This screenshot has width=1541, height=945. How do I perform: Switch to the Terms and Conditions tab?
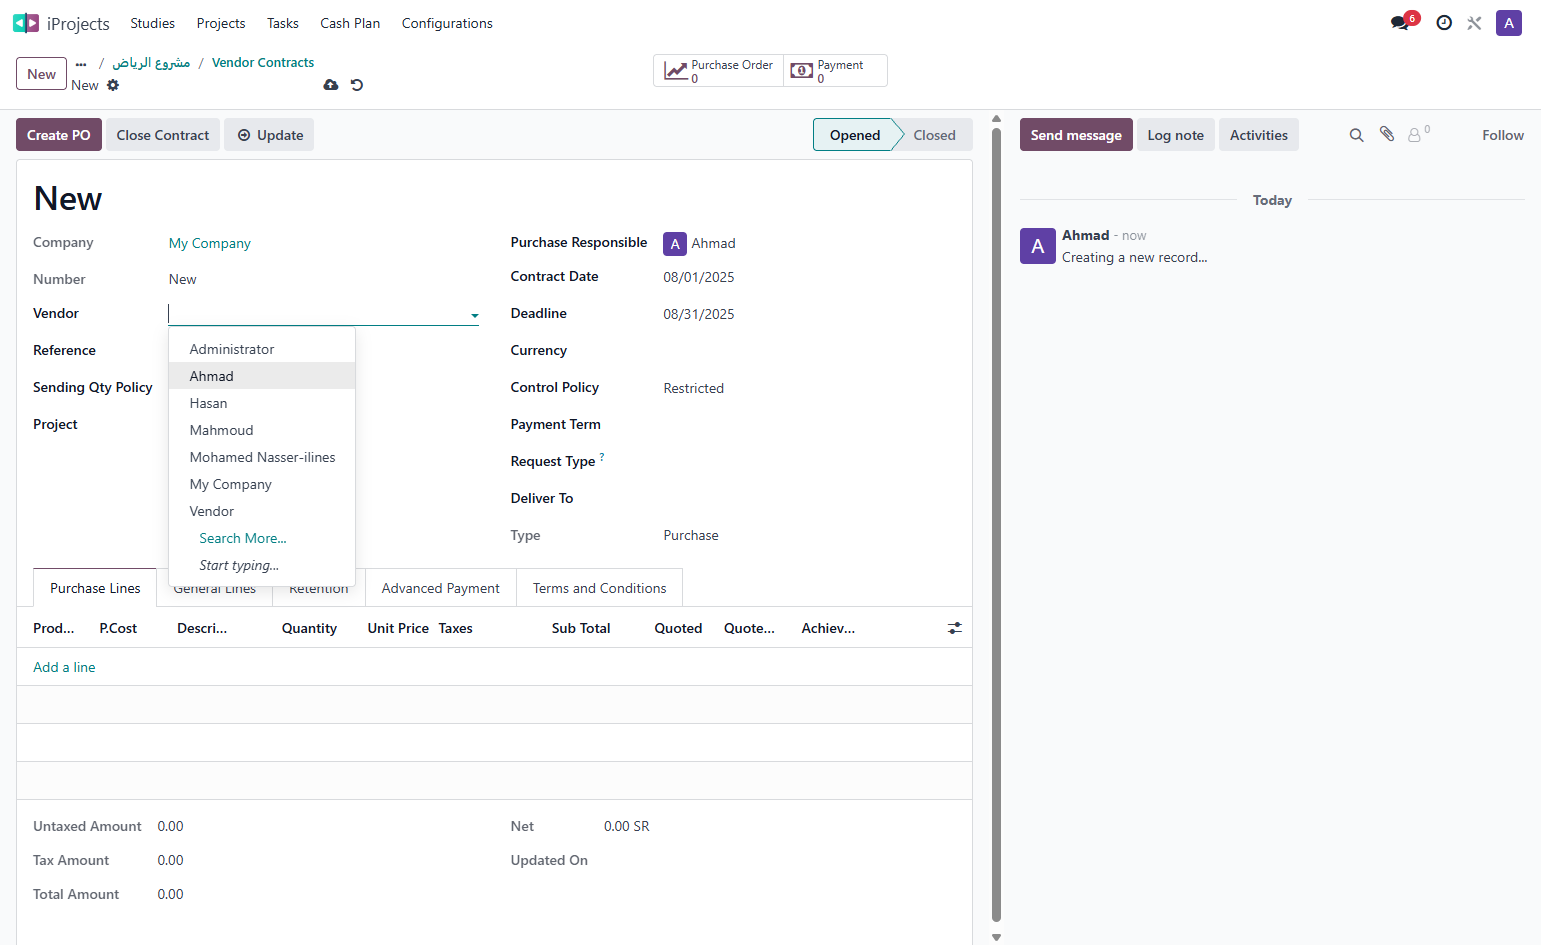(x=600, y=588)
